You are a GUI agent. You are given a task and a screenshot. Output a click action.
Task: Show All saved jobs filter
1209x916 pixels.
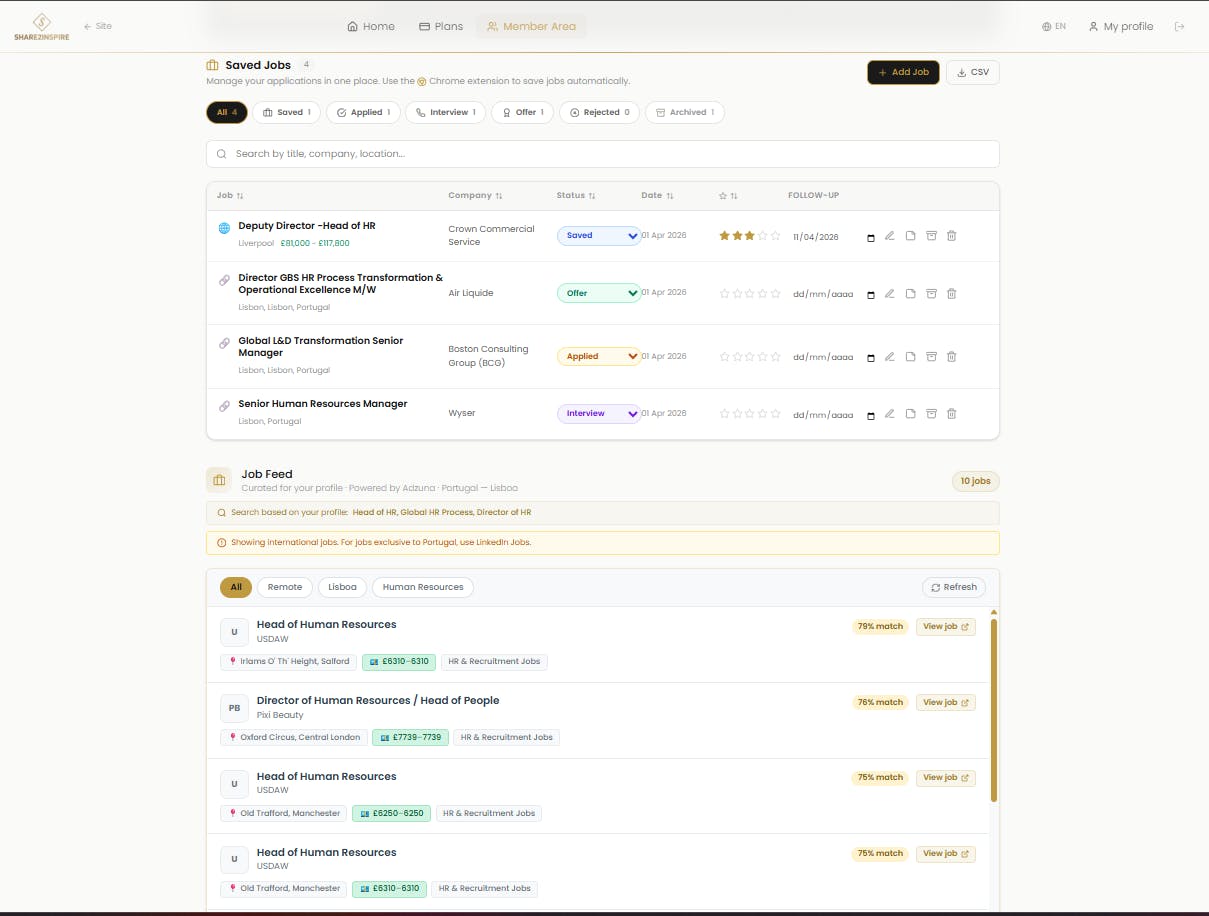pos(227,112)
